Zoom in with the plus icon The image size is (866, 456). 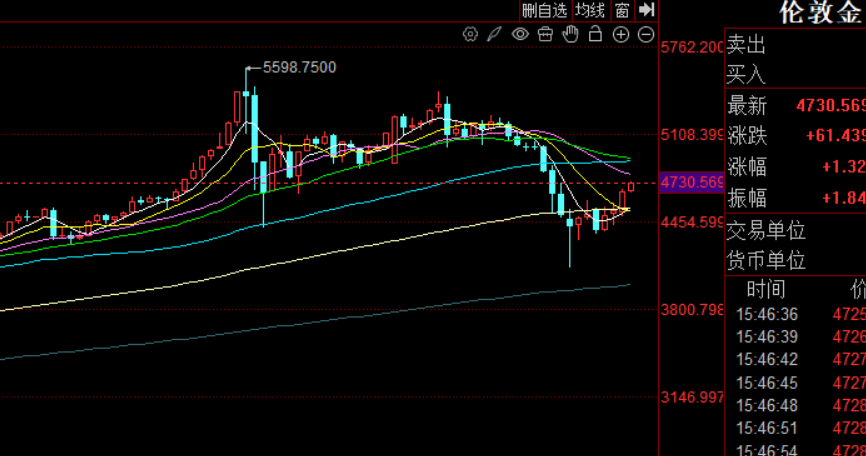[x=621, y=35]
